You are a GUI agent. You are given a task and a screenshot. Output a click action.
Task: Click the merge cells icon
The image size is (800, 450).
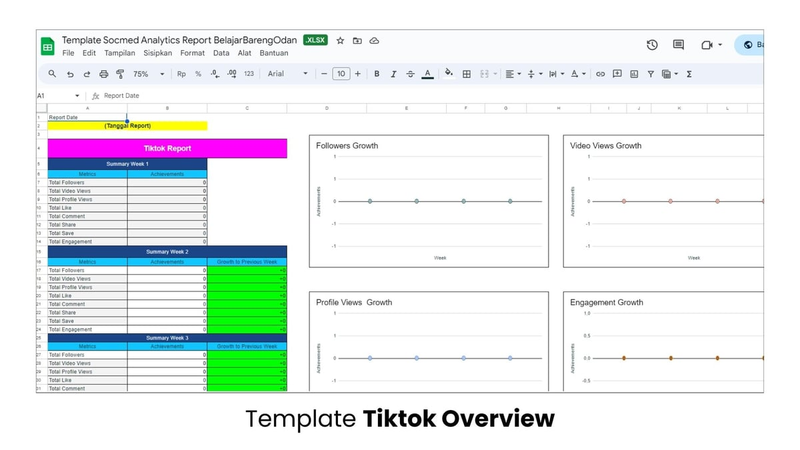coord(484,74)
